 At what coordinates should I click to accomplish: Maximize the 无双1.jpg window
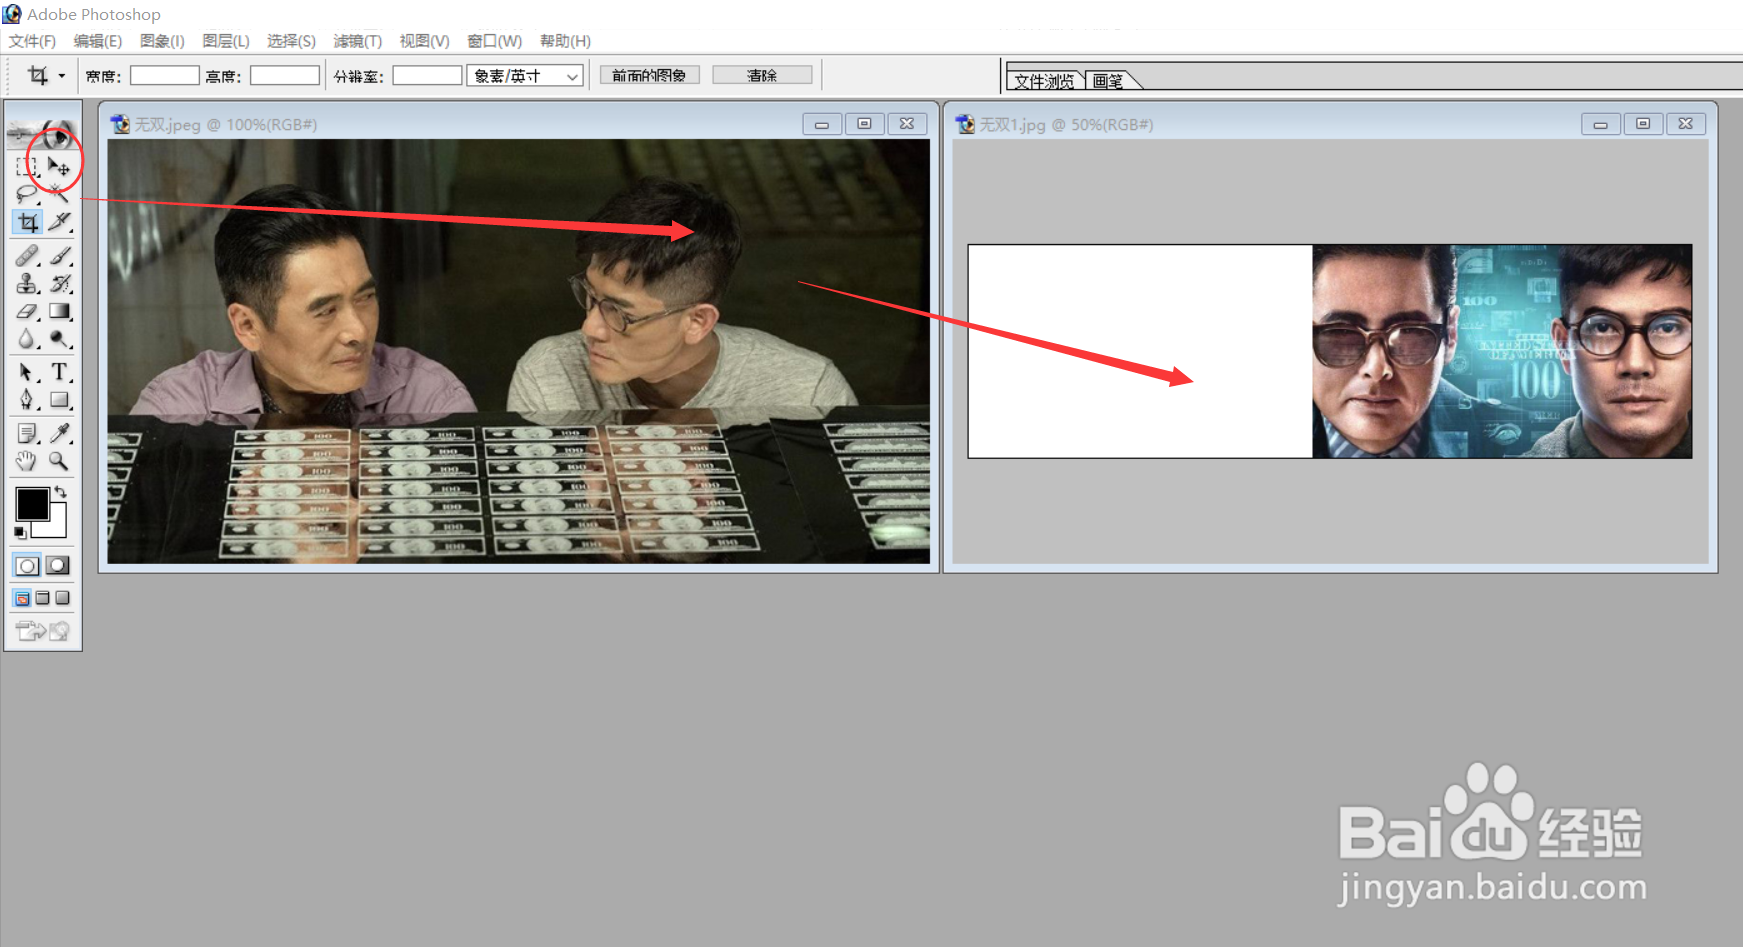point(1643,124)
